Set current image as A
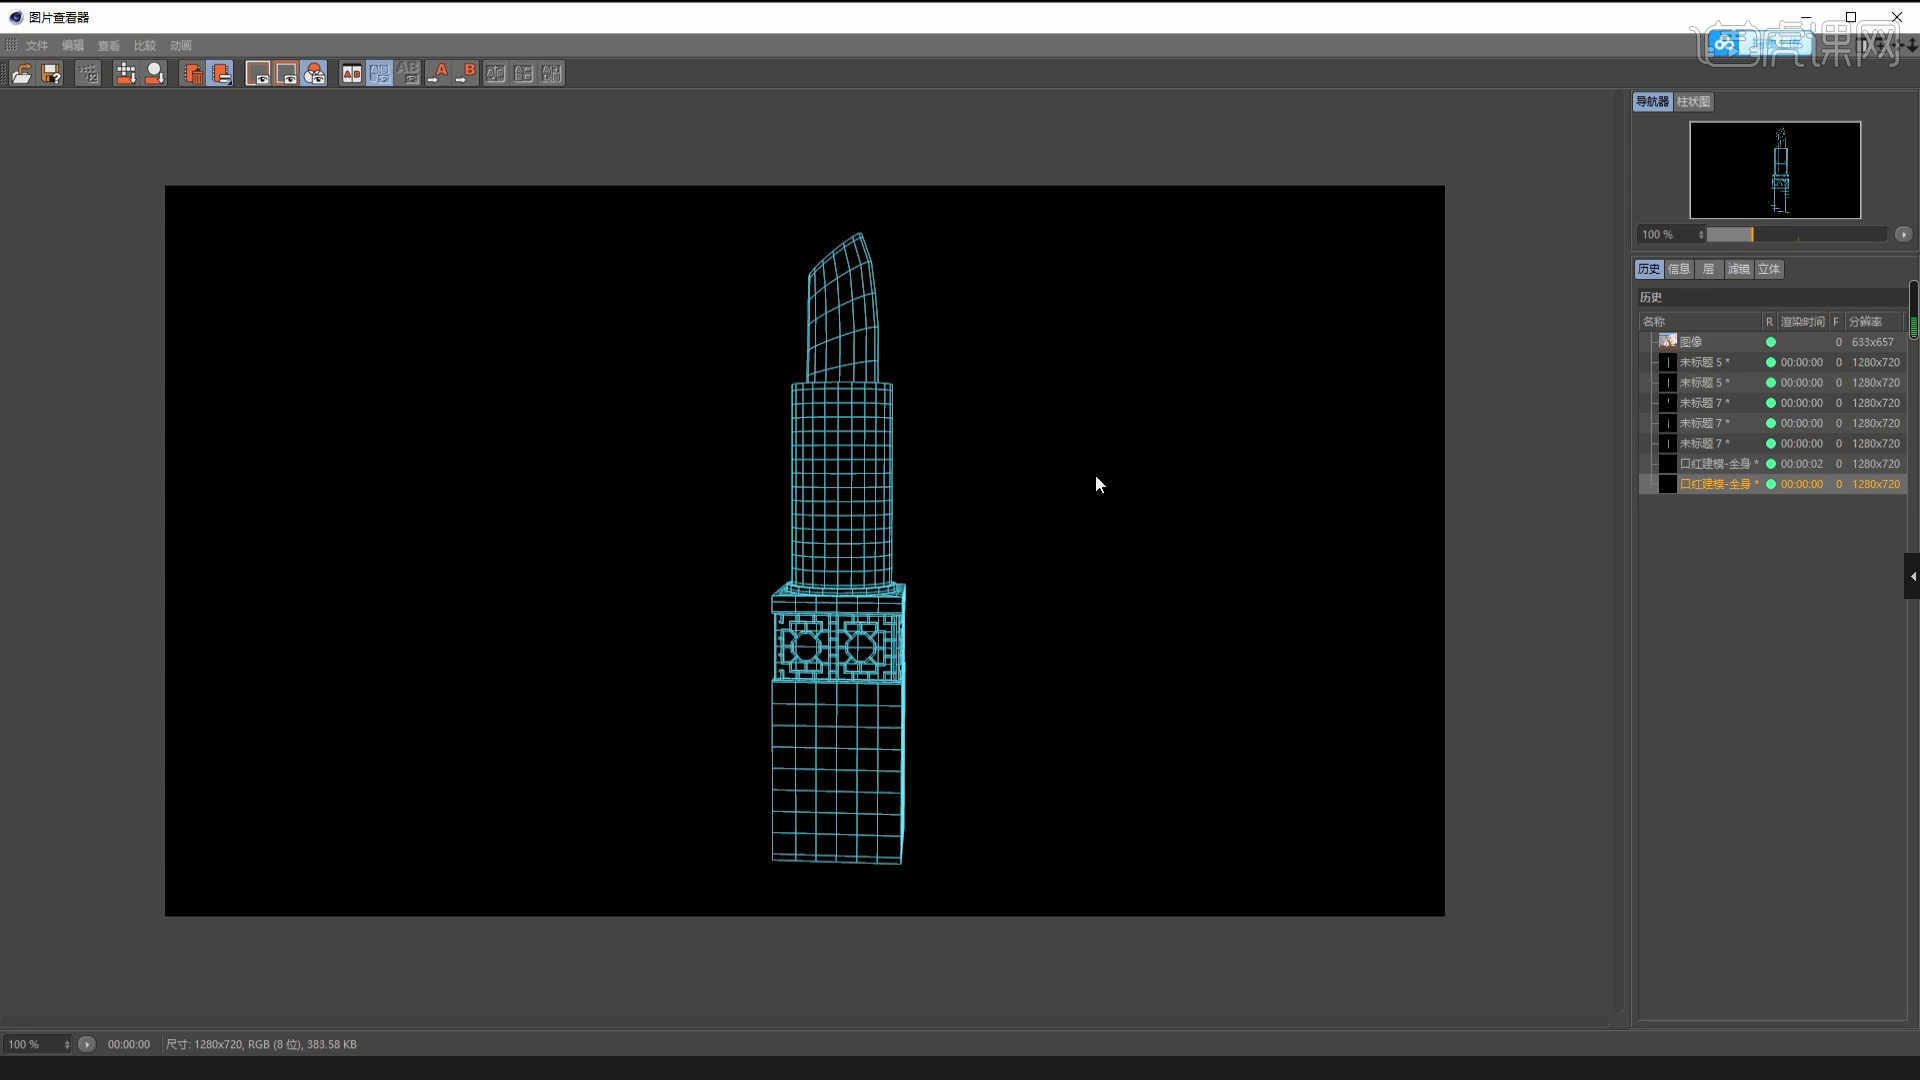The image size is (1920, 1080). (x=437, y=73)
